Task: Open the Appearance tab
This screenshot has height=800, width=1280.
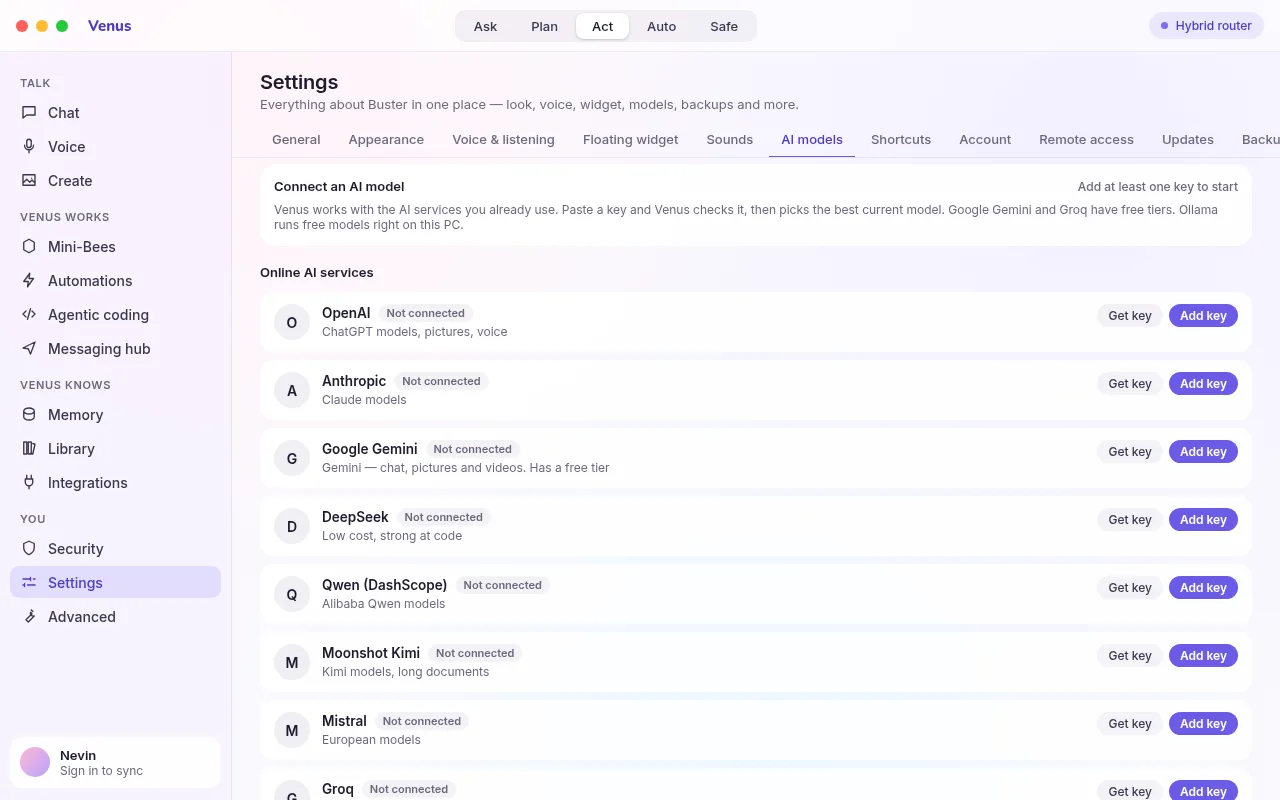Action: [386, 140]
